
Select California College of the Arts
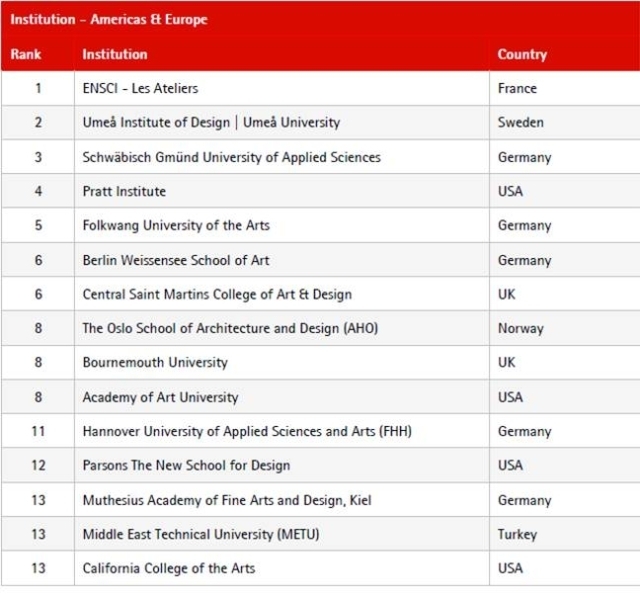pyautogui.click(x=169, y=568)
